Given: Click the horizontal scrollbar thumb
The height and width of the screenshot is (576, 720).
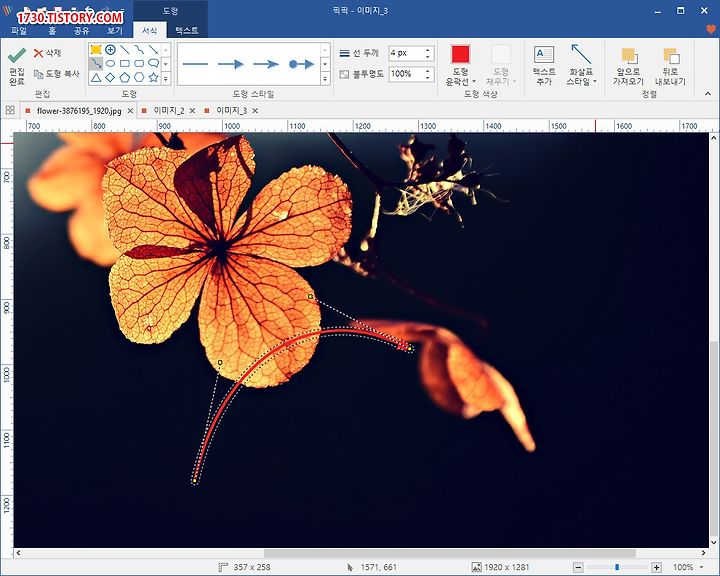Looking at the screenshot, I should coord(450,553).
